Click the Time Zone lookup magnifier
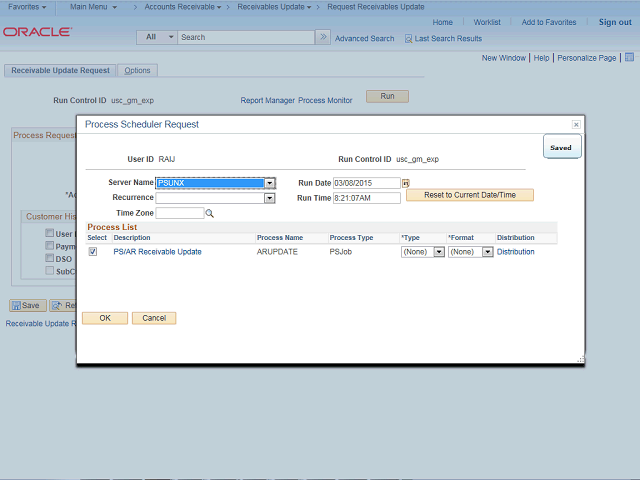This screenshot has width=640, height=480. click(210, 213)
